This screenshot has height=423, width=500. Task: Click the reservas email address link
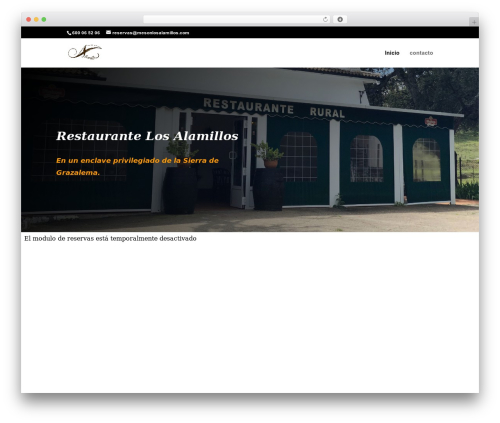click(150, 33)
